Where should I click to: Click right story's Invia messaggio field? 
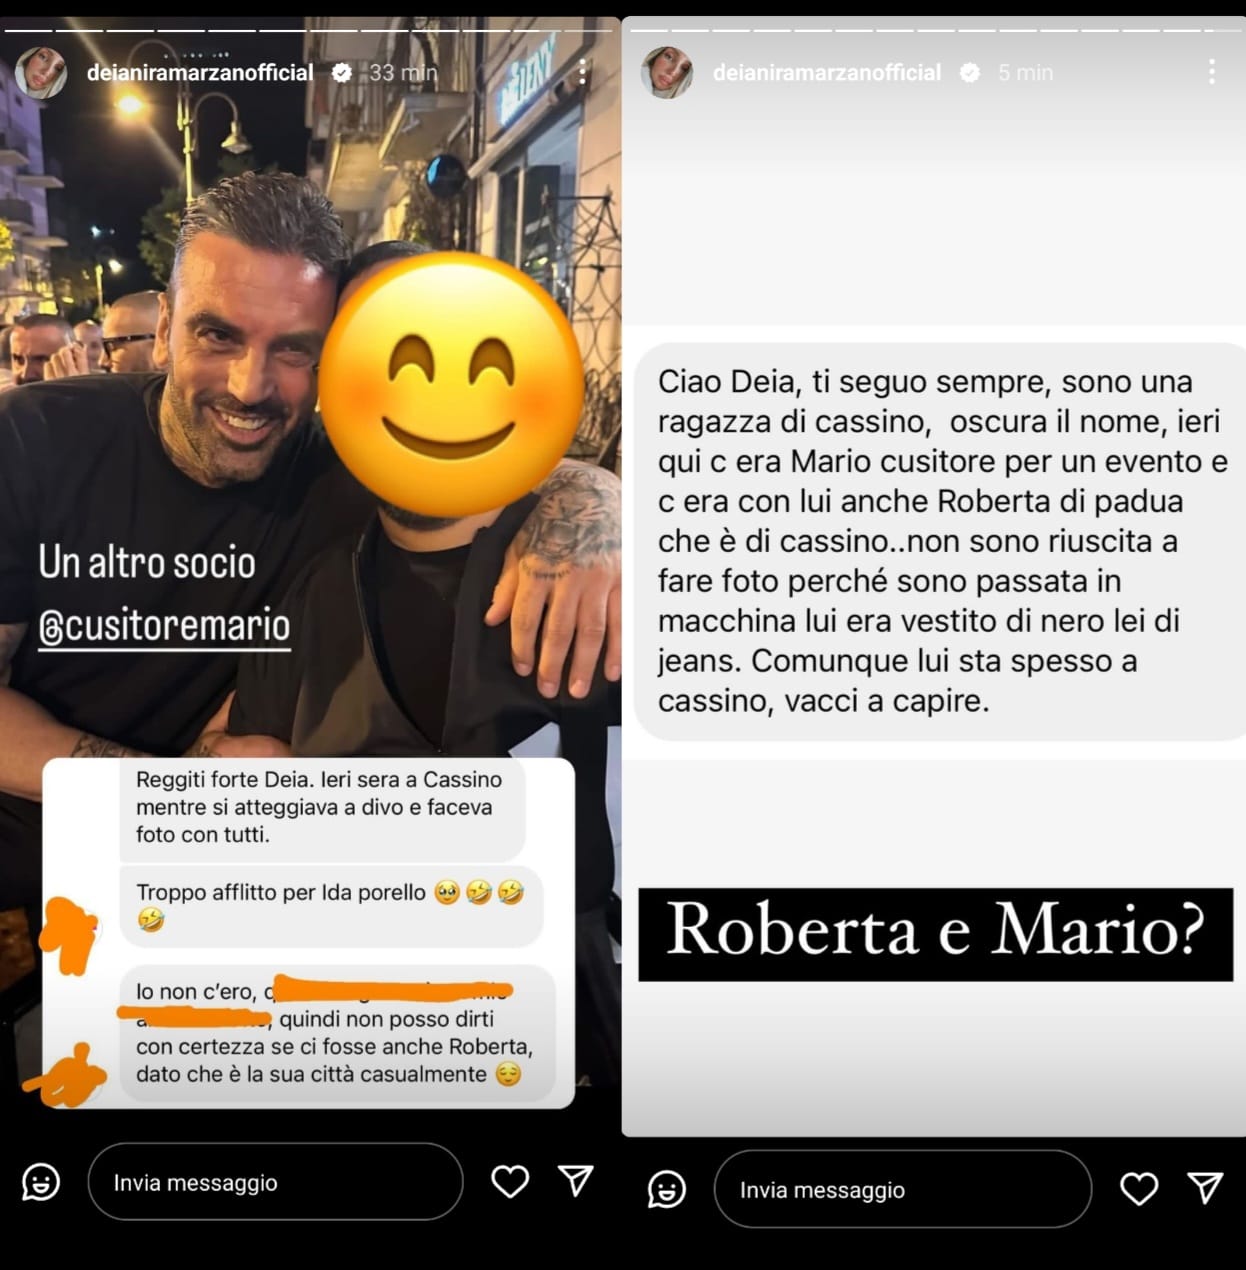pos(902,1189)
